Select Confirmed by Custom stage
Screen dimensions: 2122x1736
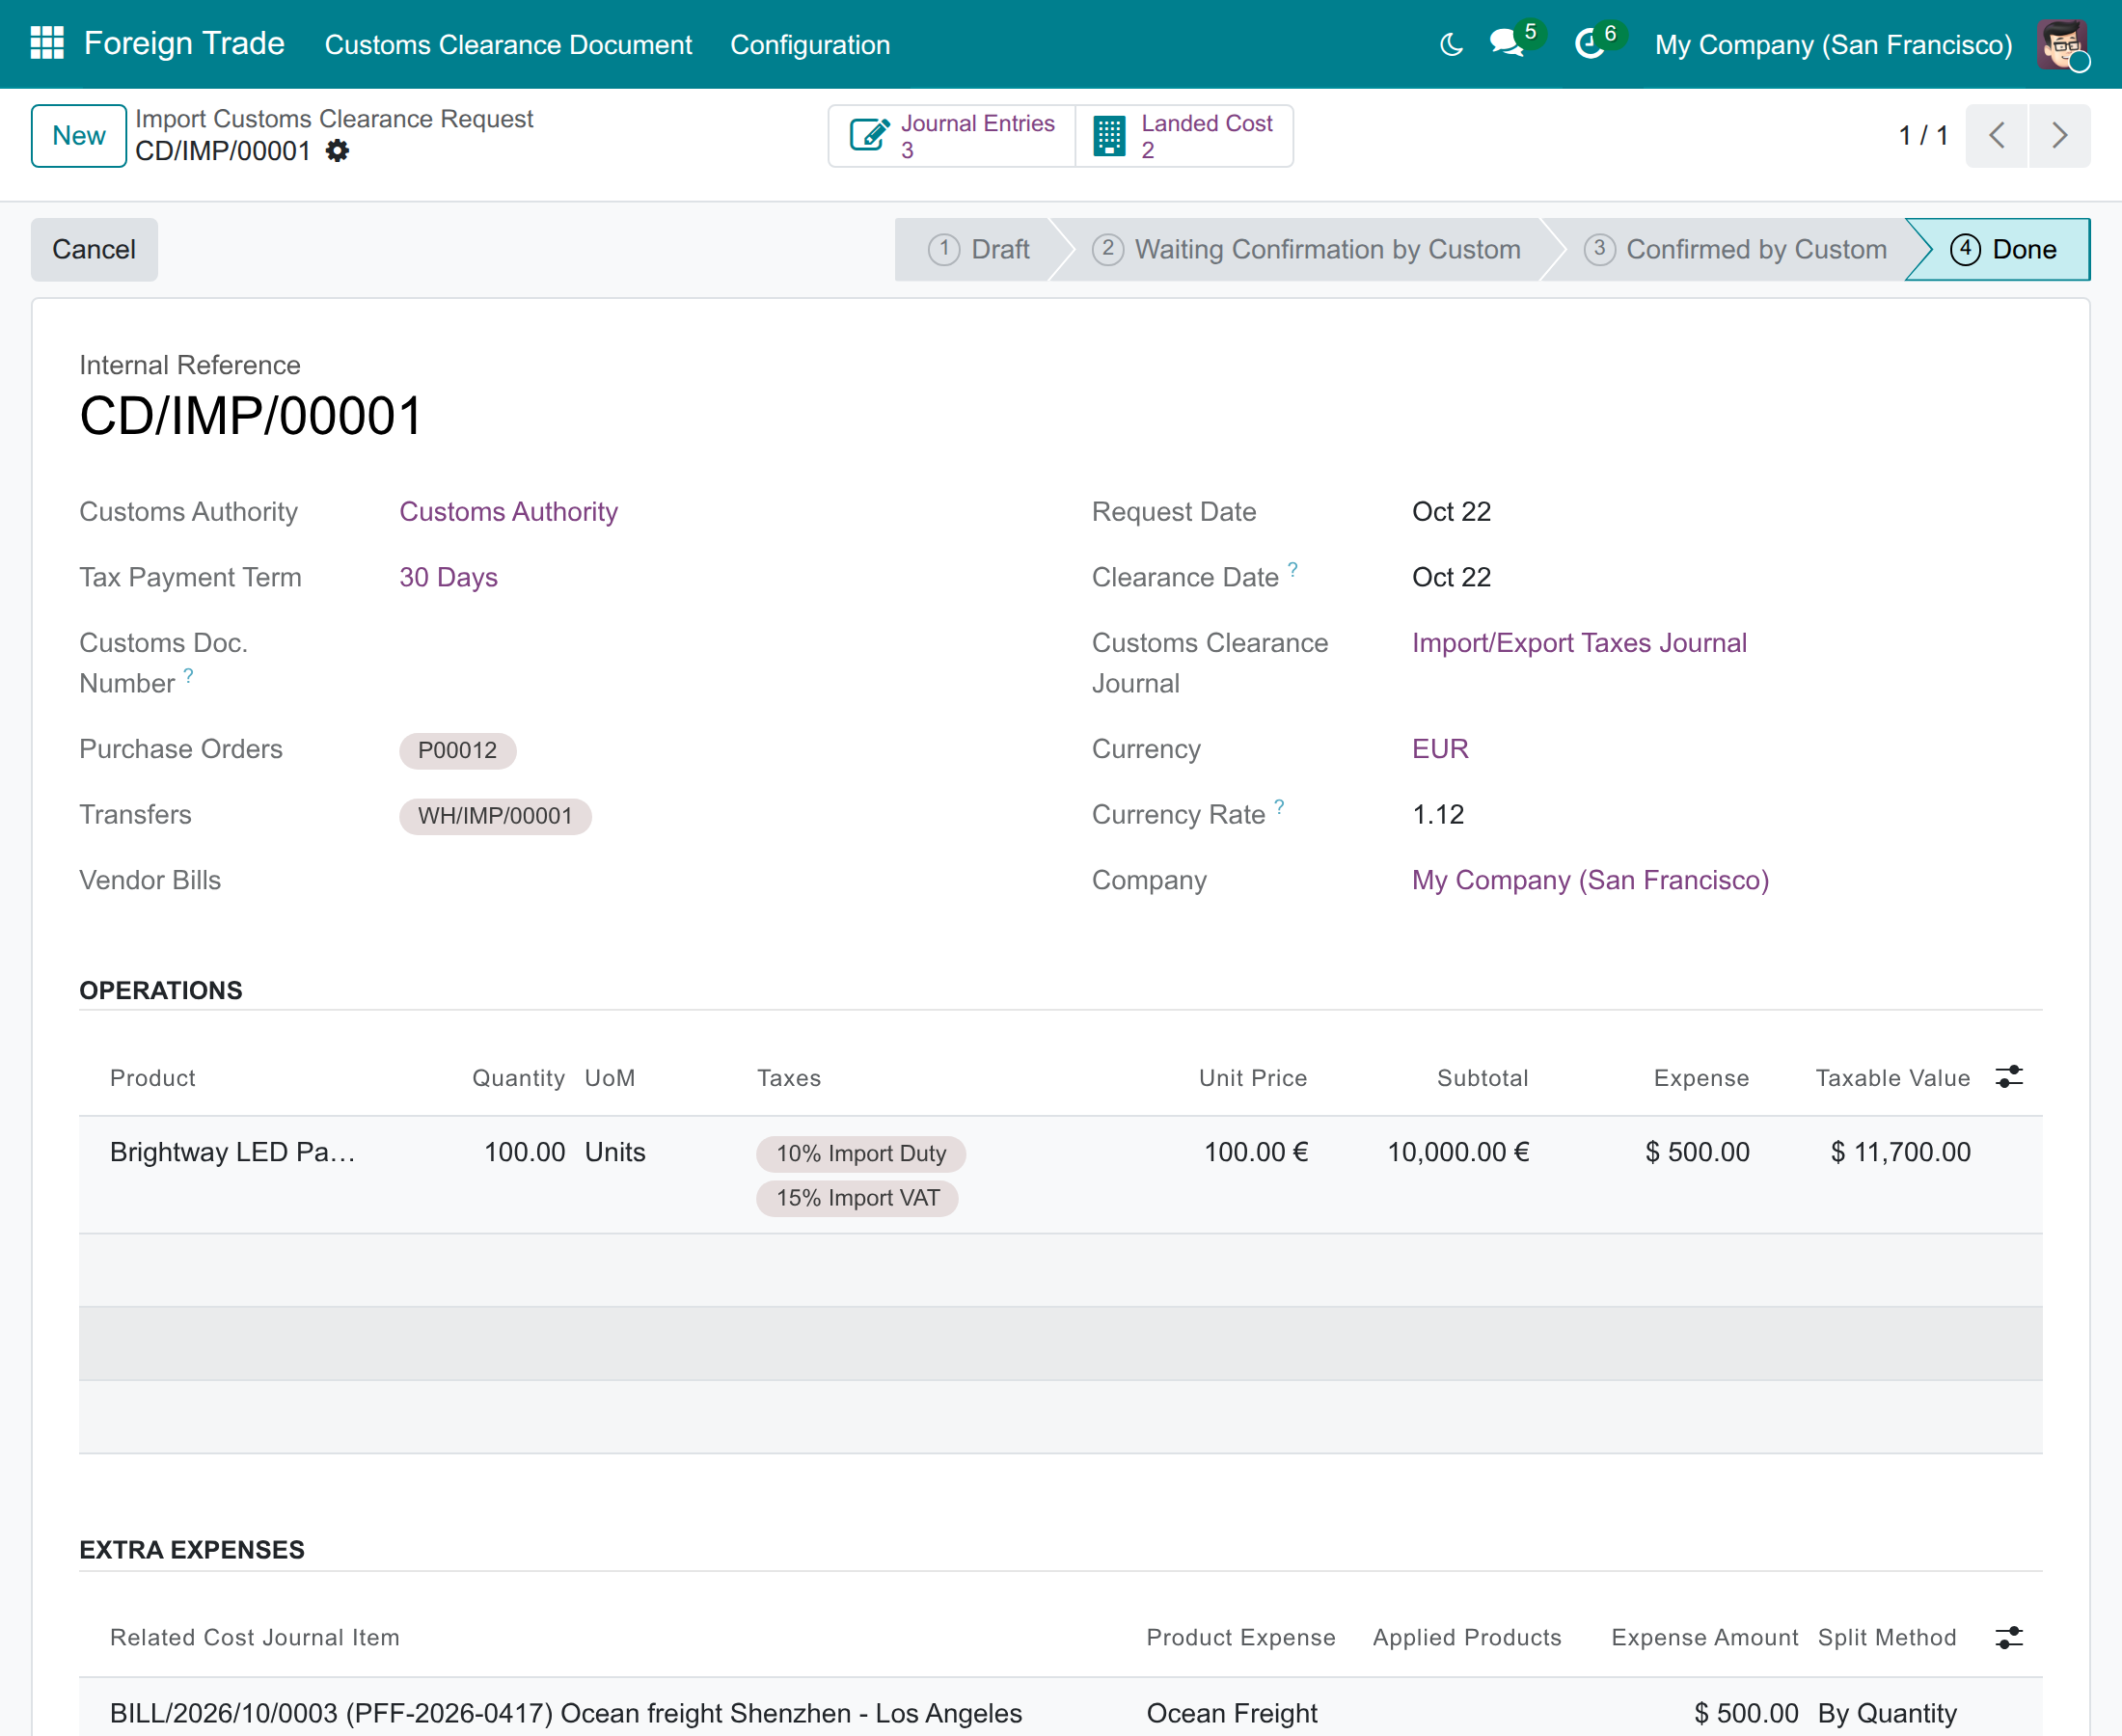point(1735,249)
